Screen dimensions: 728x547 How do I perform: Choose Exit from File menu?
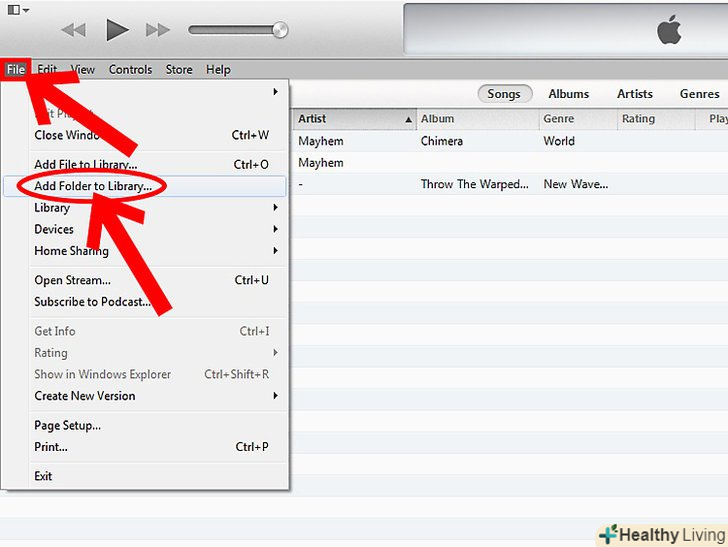click(144, 476)
